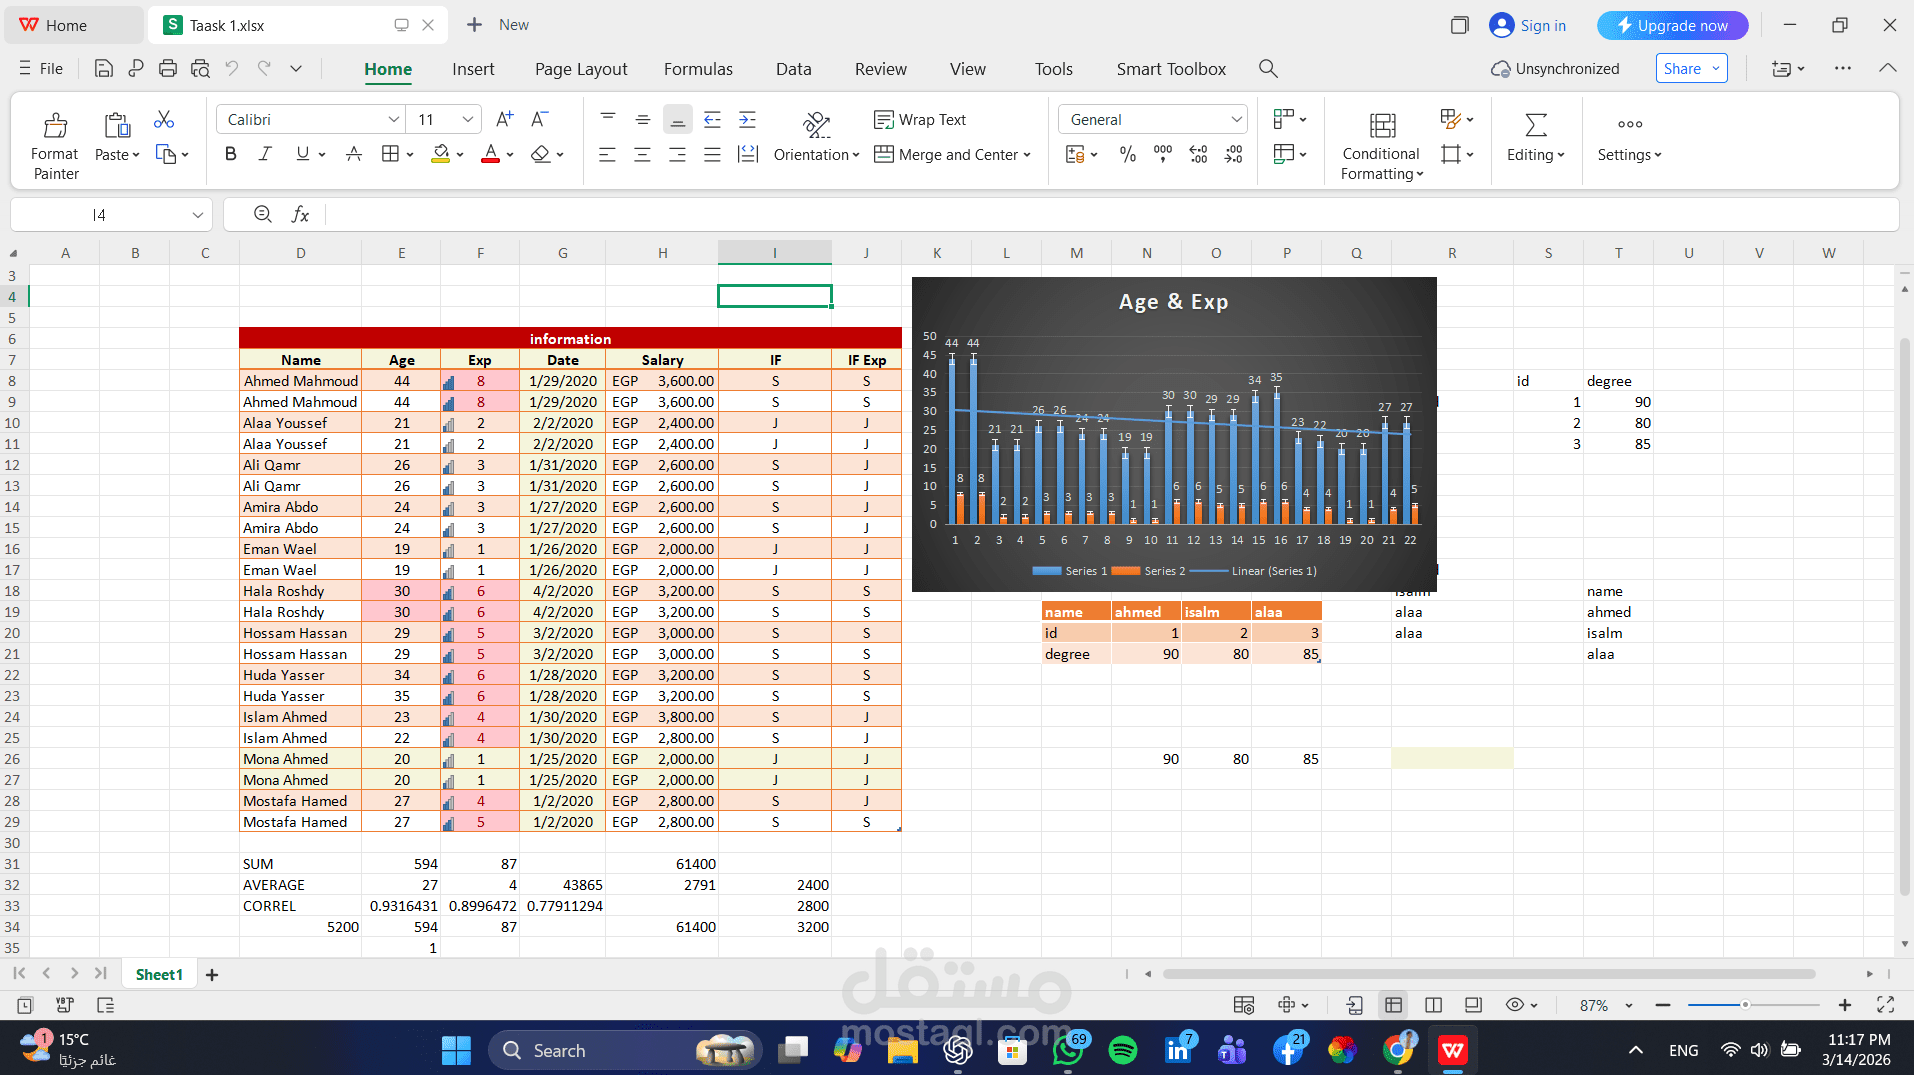Select the Format Painter tool
Image resolution: width=1914 pixels, height=1075 pixels.
click(54, 141)
